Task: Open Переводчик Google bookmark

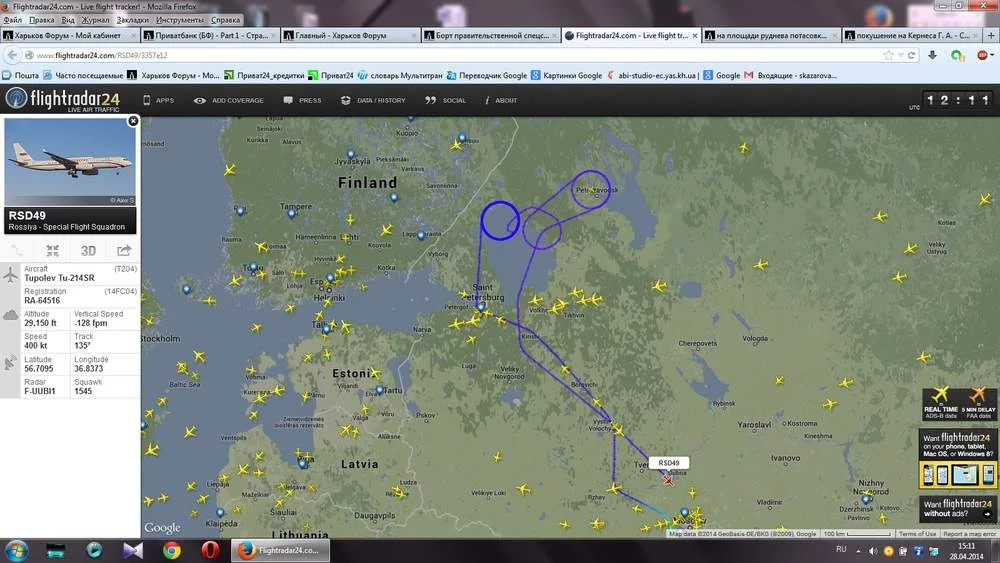Action: pyautogui.click(x=487, y=75)
